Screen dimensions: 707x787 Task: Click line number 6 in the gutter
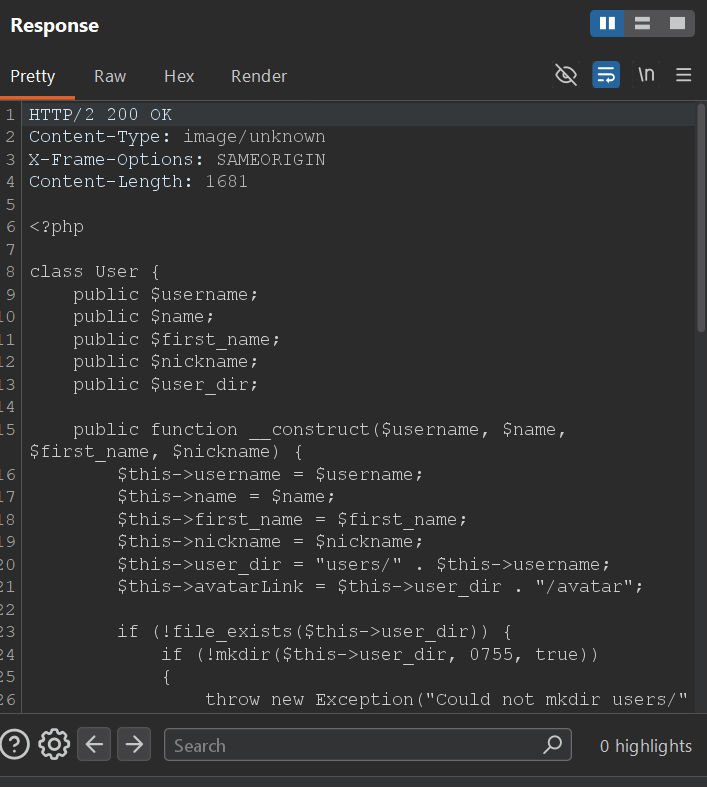[11, 227]
